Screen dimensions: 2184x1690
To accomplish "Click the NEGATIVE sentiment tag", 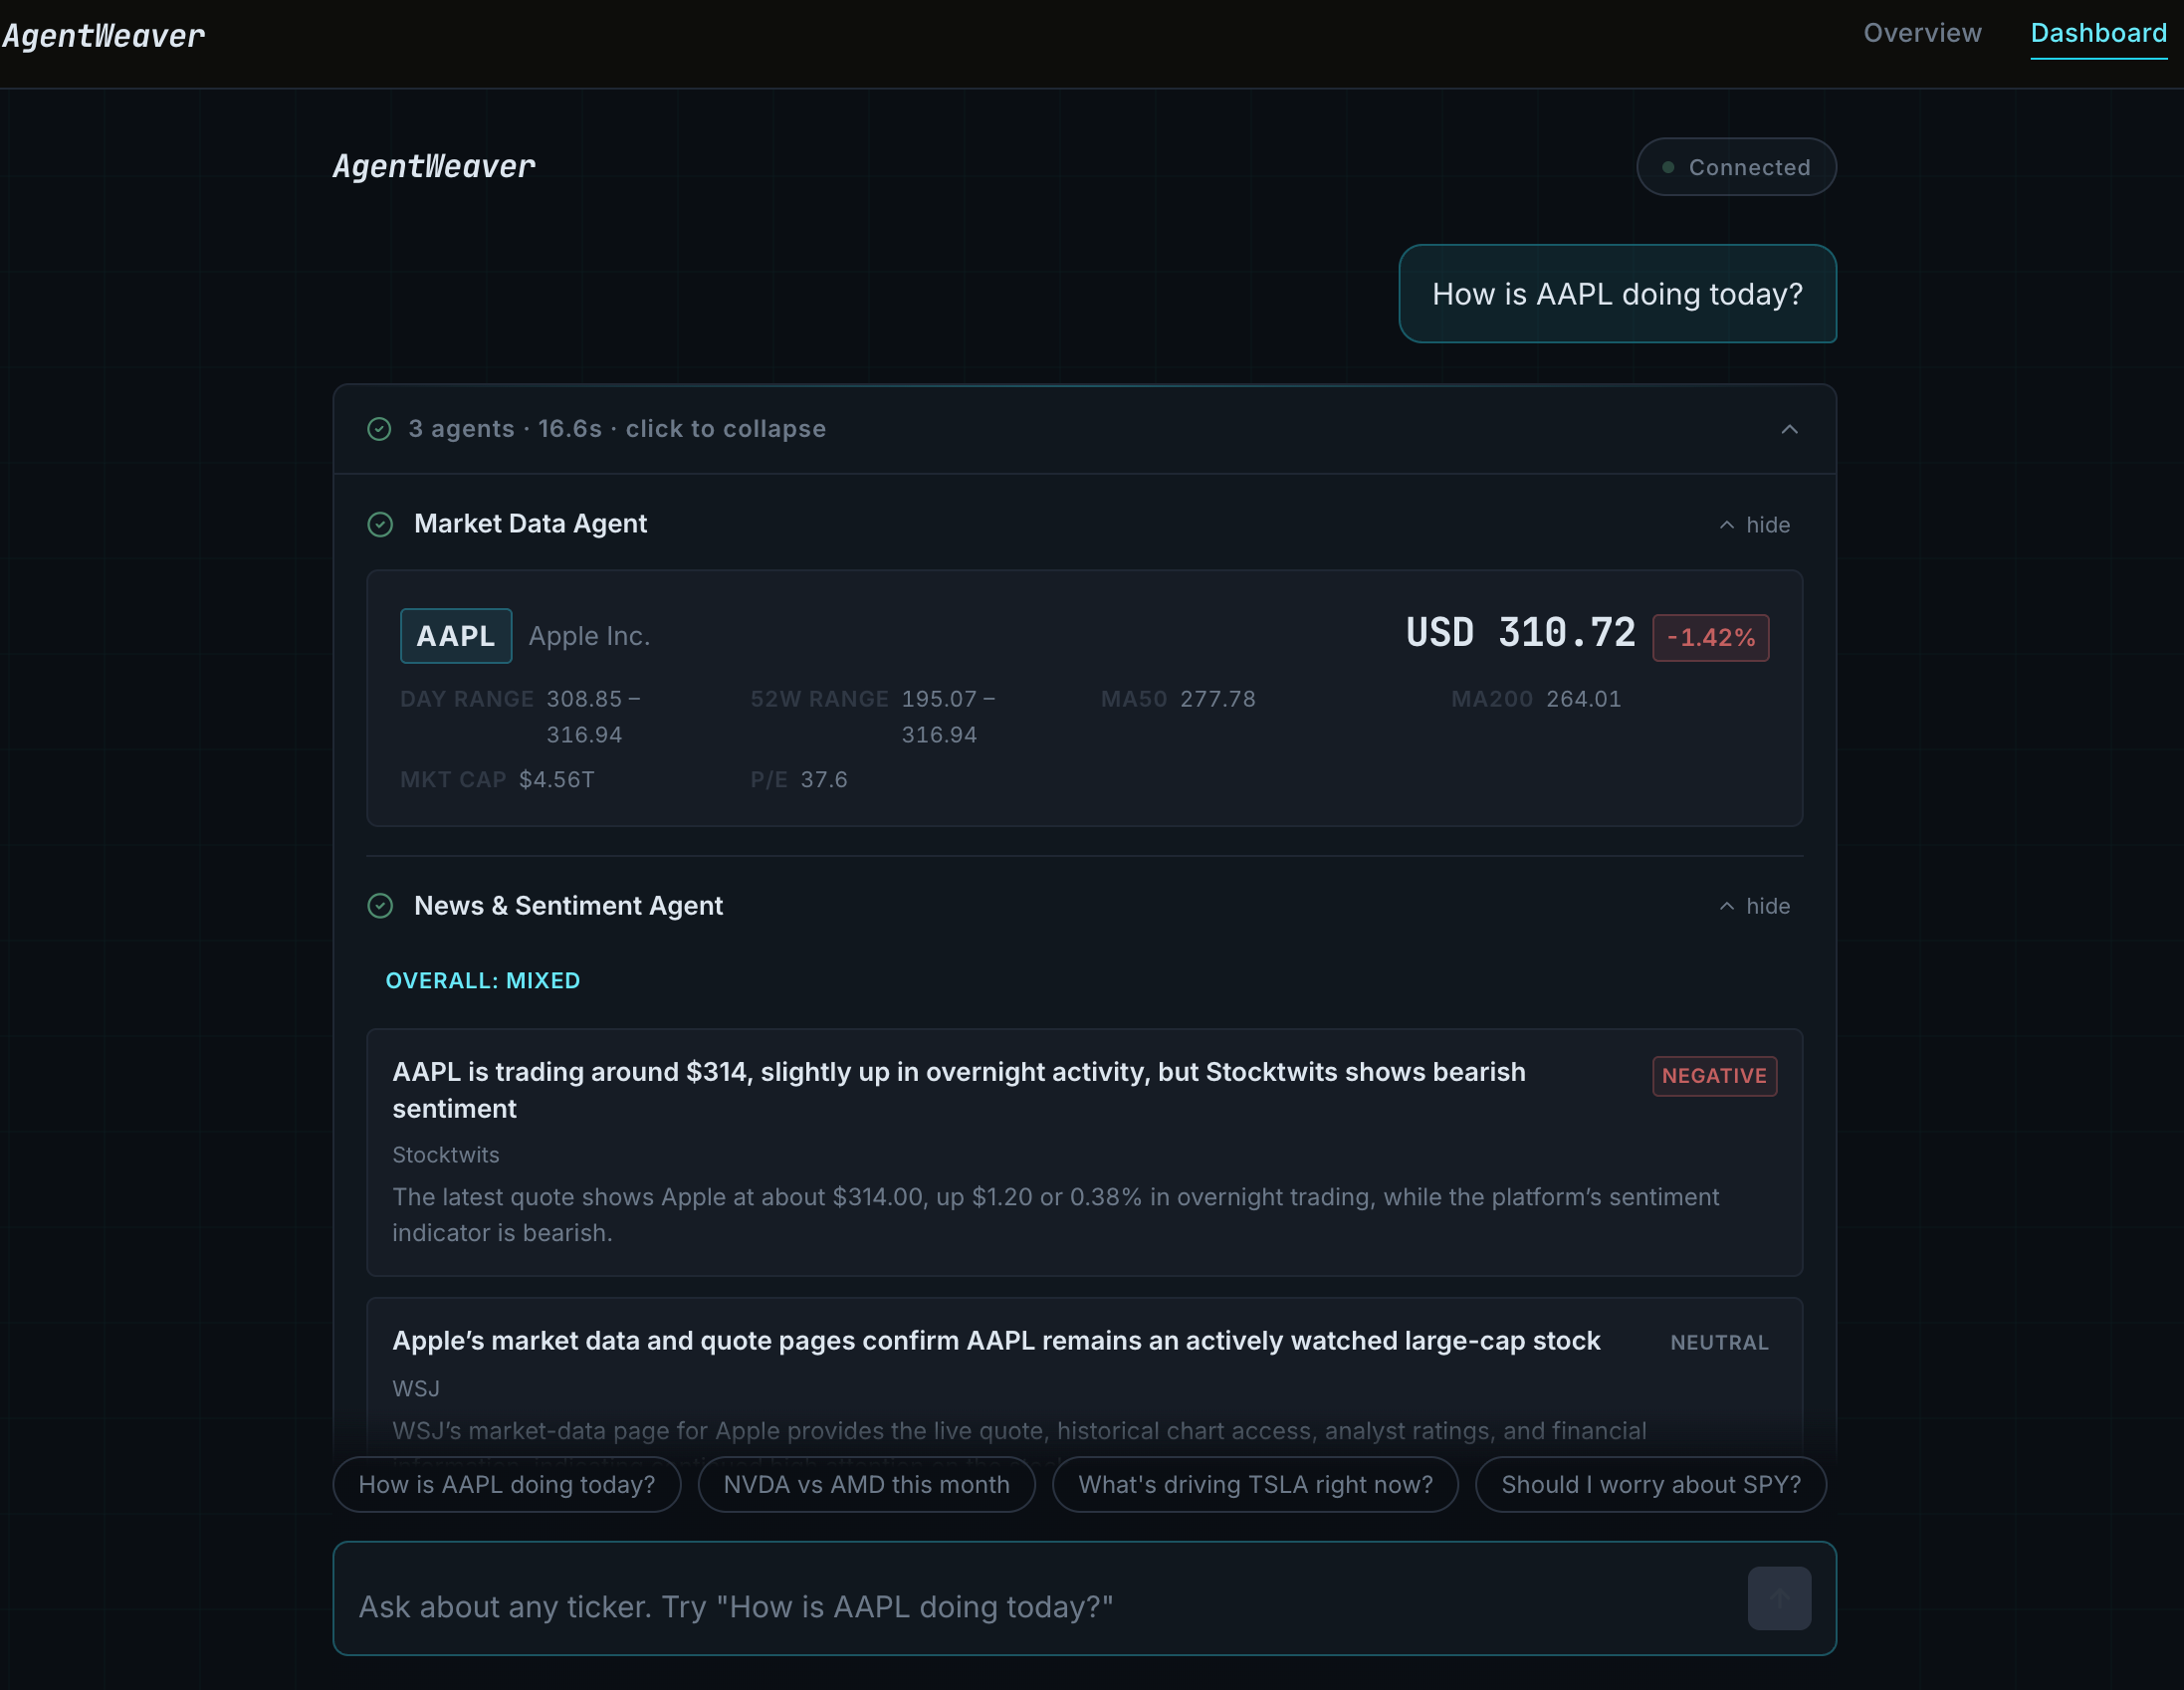I will (1714, 1076).
